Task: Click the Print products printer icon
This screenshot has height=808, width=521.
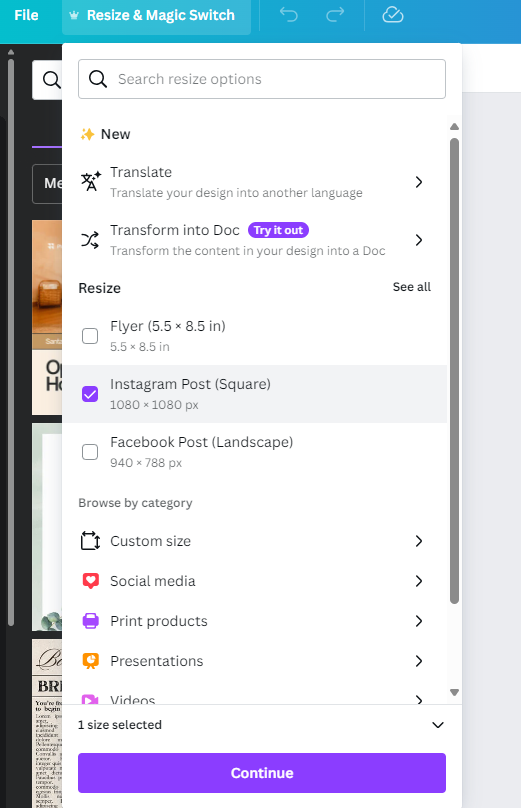Action: (x=91, y=621)
